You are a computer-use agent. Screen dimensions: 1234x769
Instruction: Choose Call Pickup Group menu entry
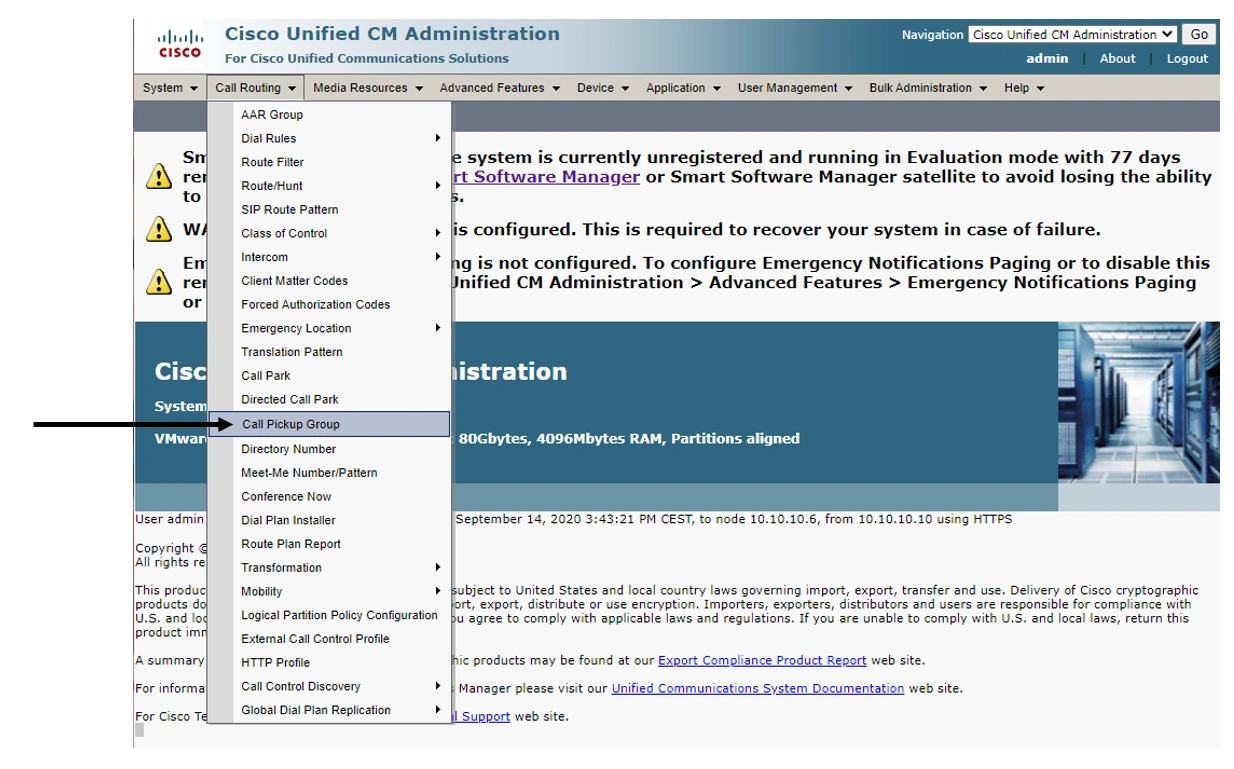click(x=329, y=424)
